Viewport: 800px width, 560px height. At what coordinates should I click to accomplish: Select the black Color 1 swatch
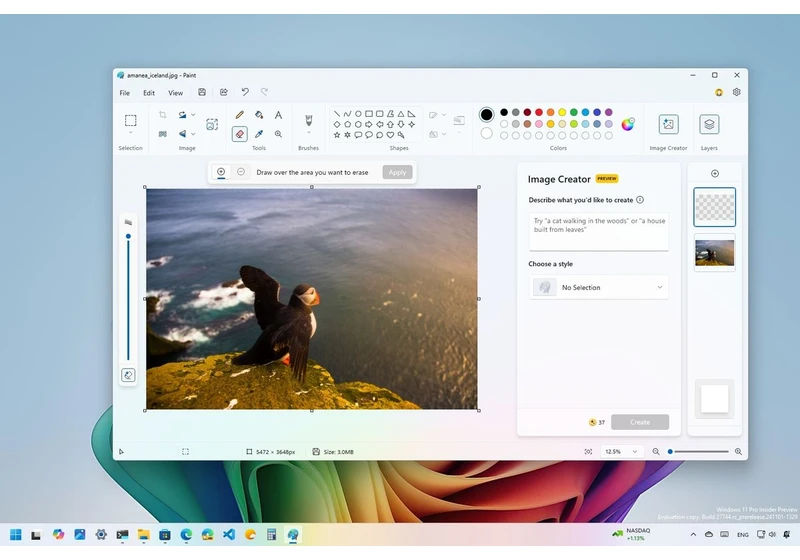point(486,114)
